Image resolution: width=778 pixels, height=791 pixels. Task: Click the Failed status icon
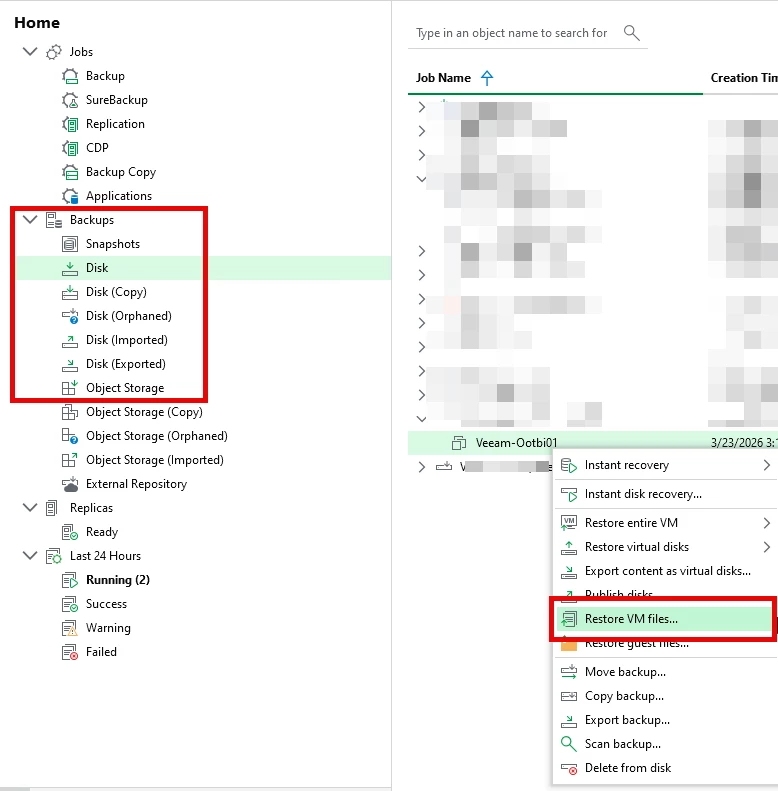70,652
